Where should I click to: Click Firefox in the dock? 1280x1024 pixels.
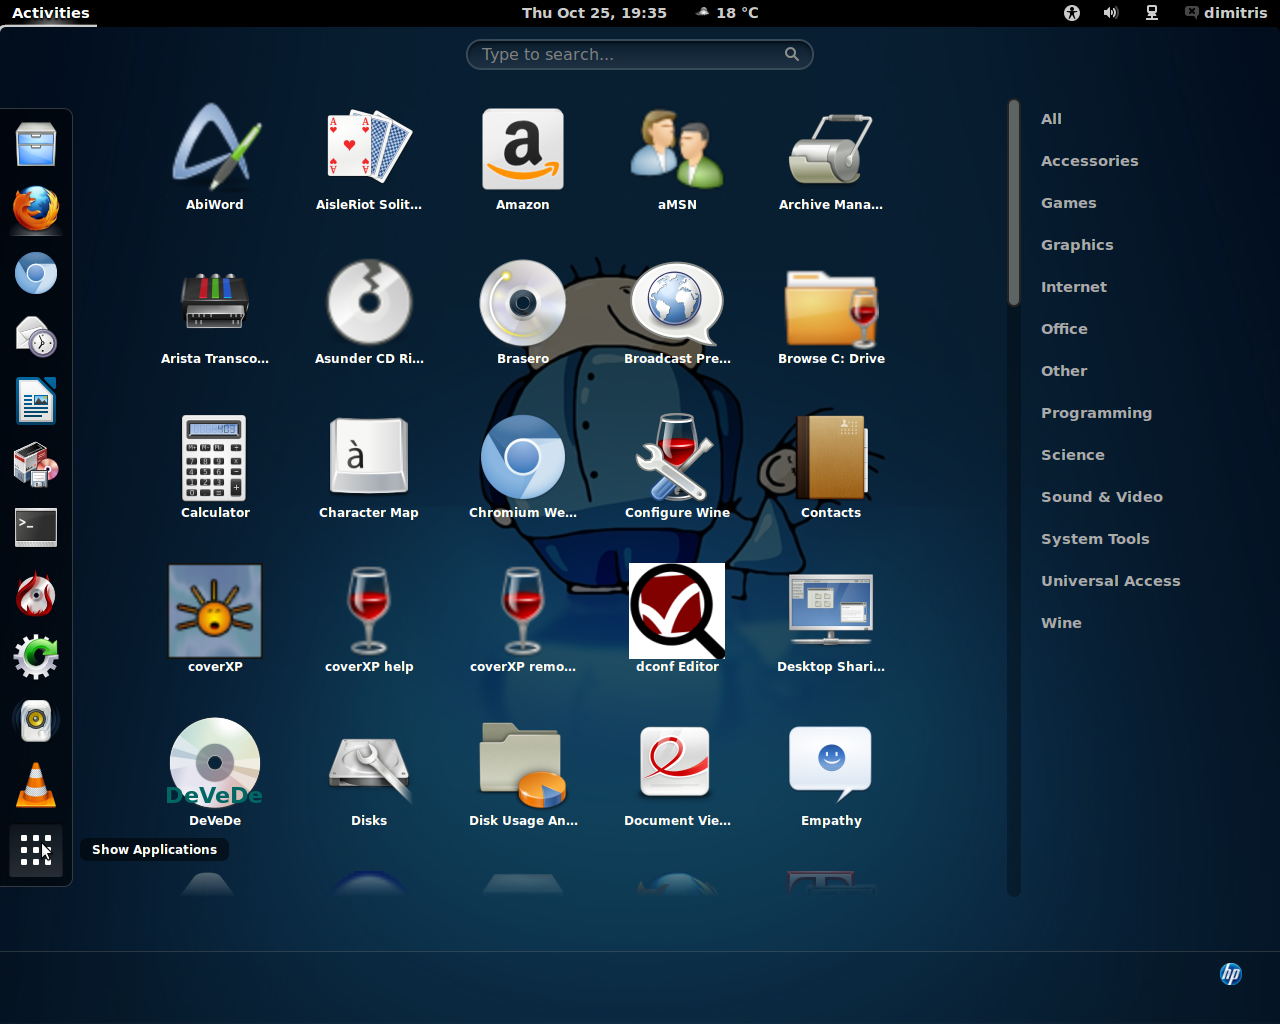tap(36, 209)
